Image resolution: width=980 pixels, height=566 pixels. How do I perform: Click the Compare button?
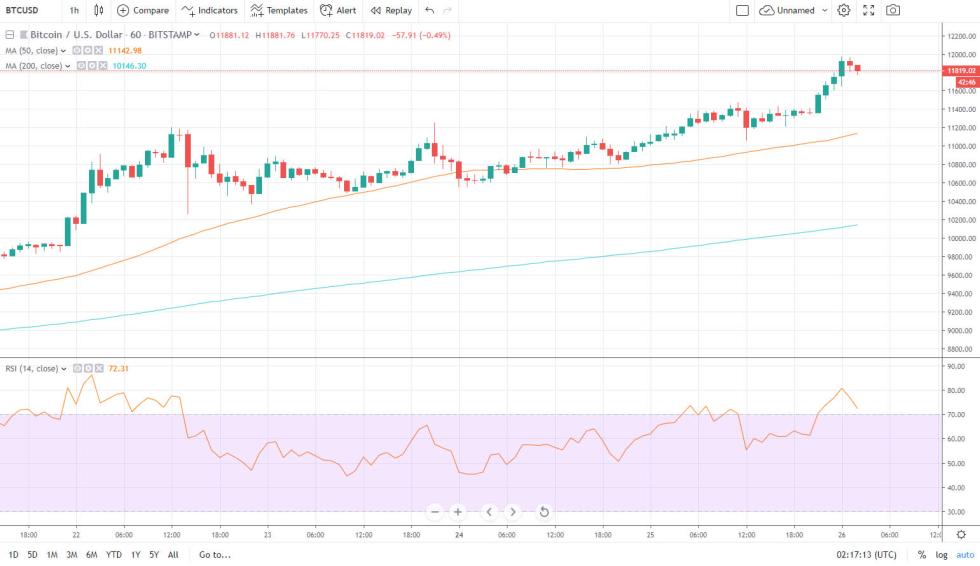[143, 10]
